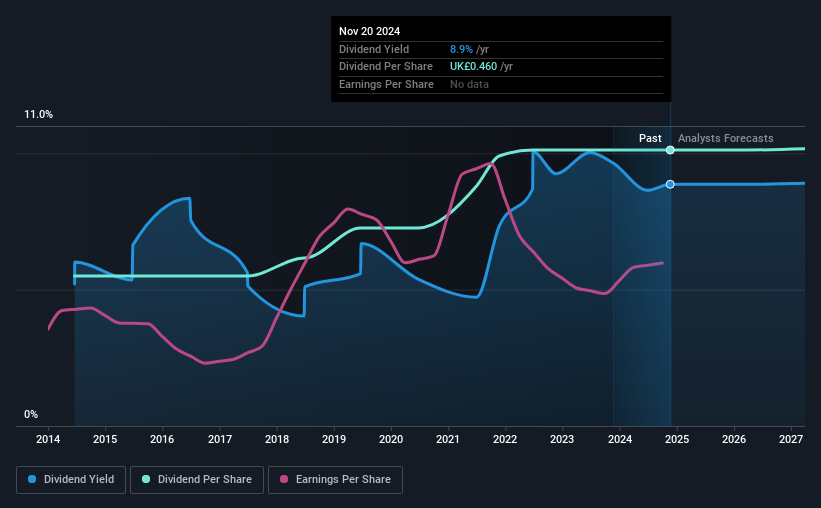
Task: Click the 0% y-axis label
Action: pyautogui.click(x=31, y=414)
